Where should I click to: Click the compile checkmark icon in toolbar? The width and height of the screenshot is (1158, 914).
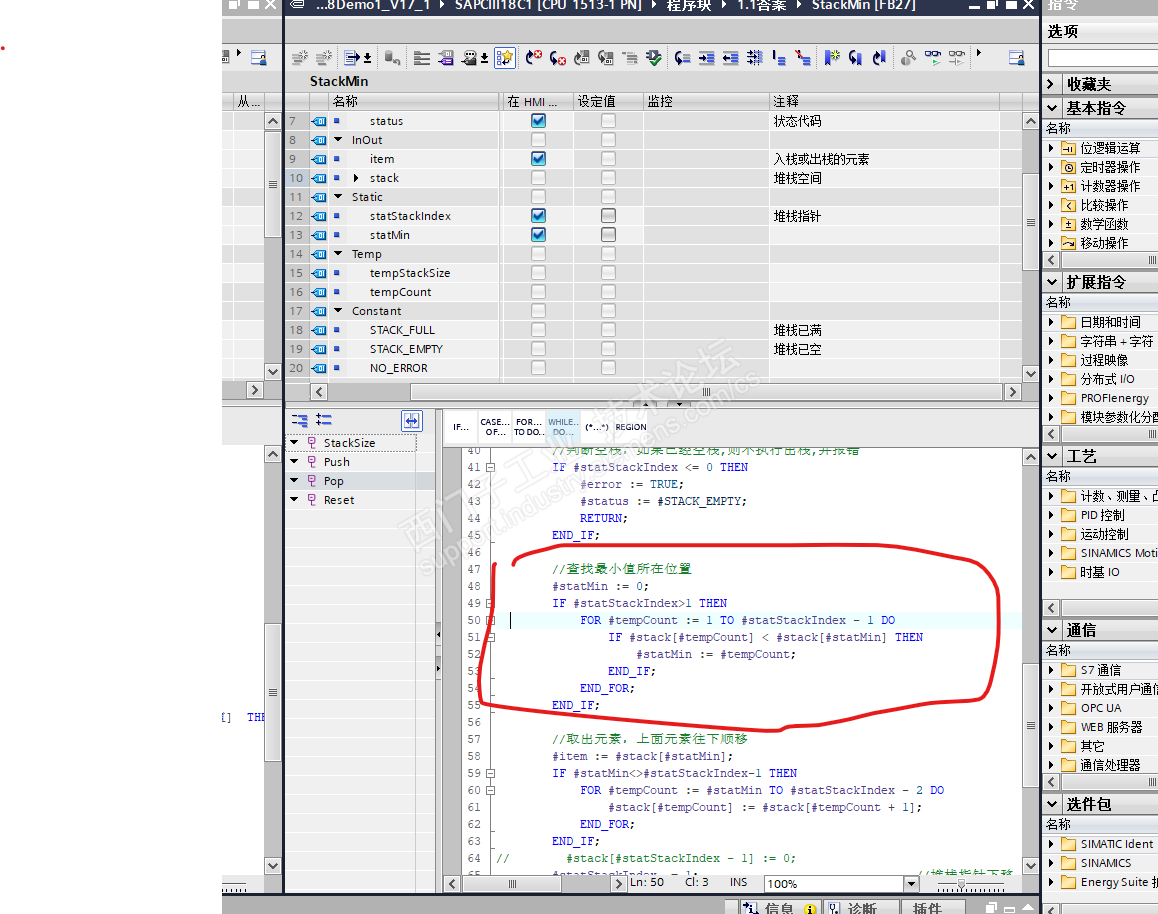(654, 58)
